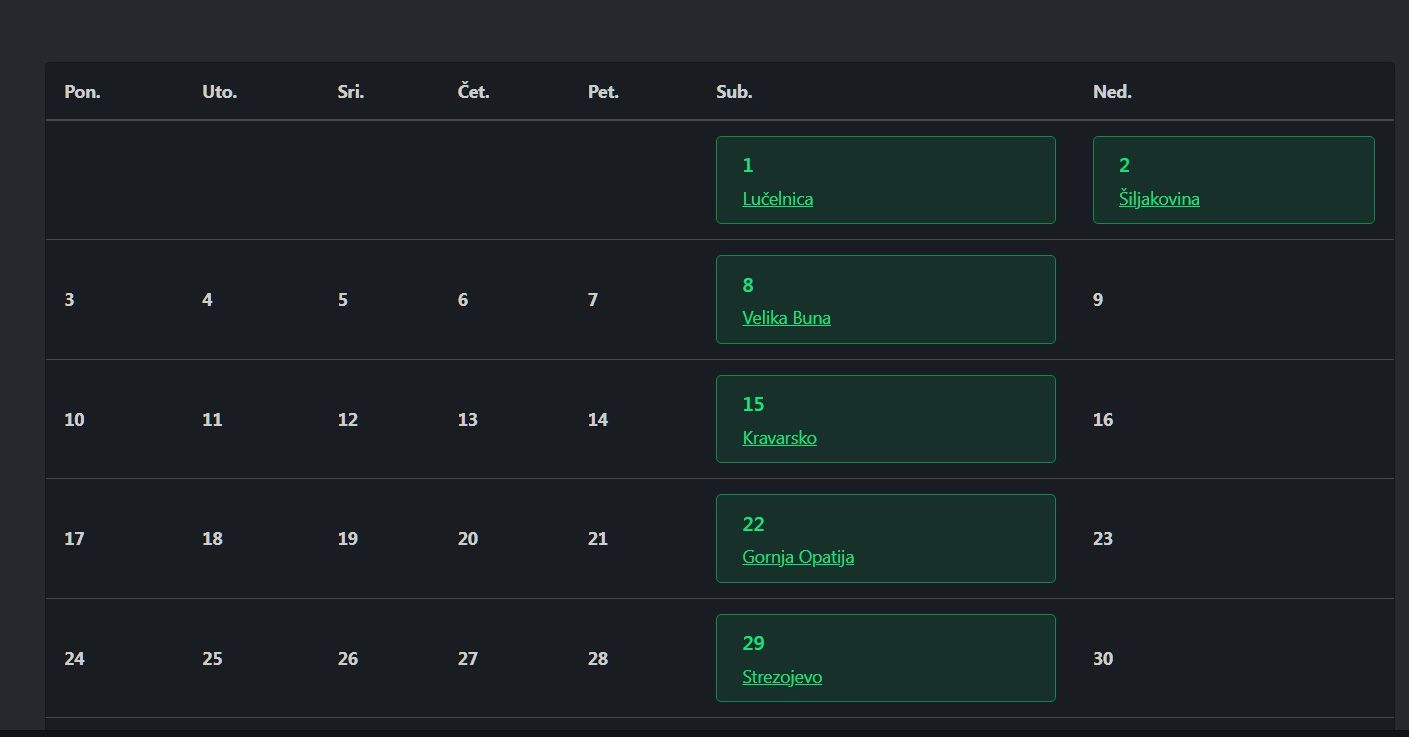
Task: Open the Lučelnica link
Action: pyautogui.click(x=777, y=199)
